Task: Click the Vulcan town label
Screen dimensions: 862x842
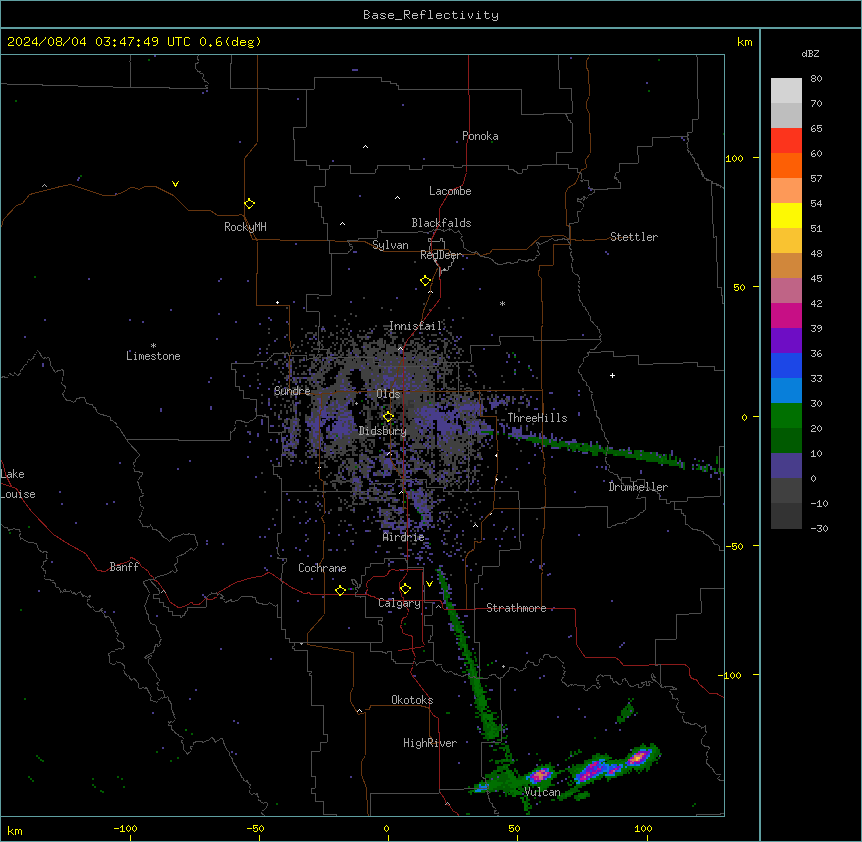Action: point(543,792)
